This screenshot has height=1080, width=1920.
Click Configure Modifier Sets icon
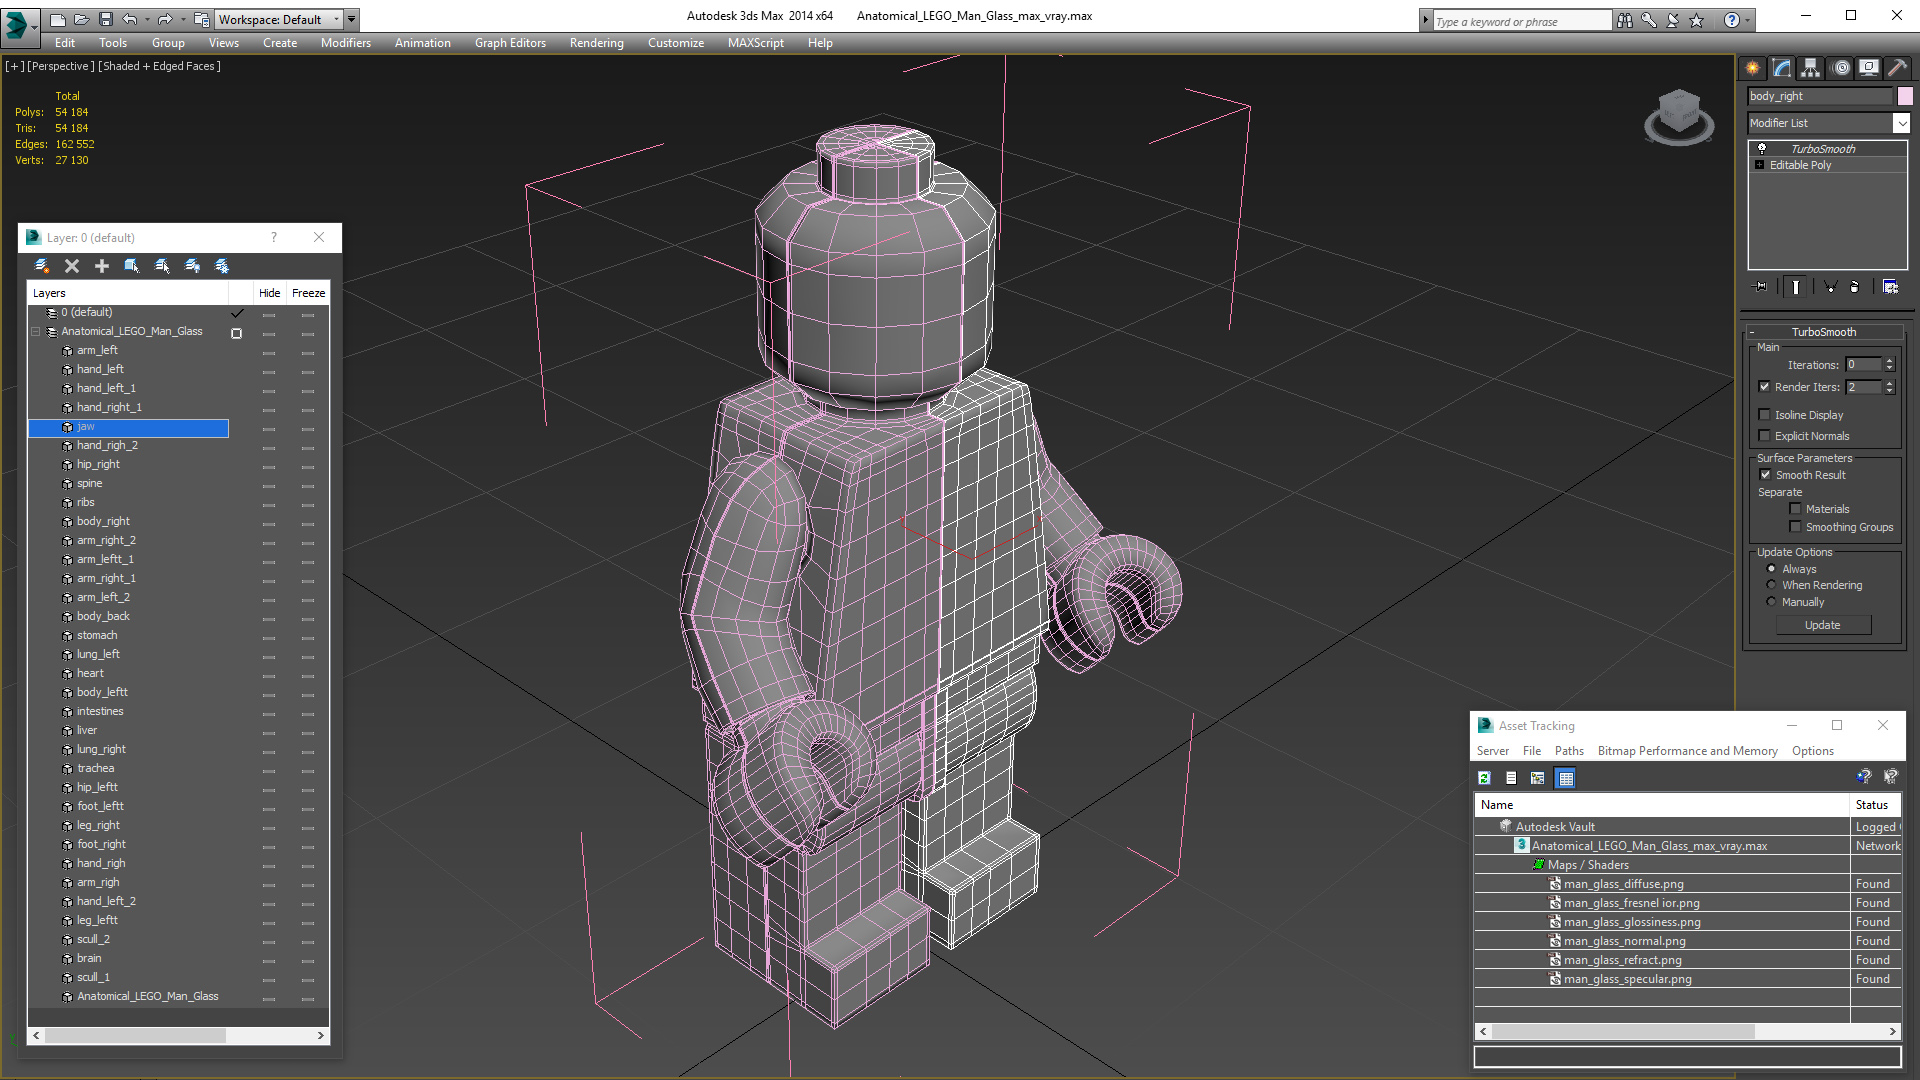coord(1890,287)
